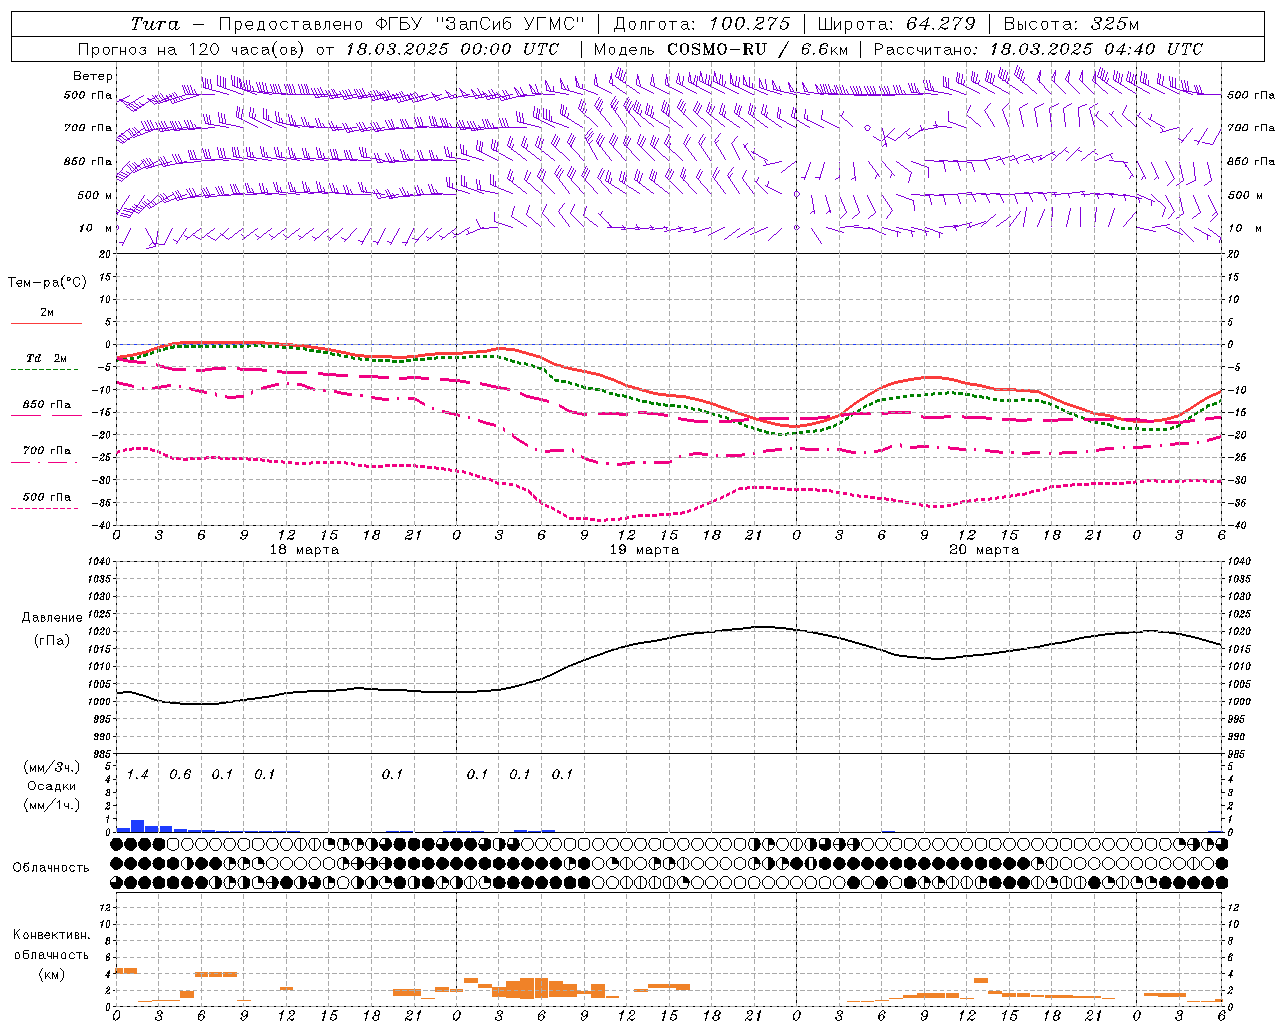Image resolution: width=1280 pixels, height=1024 pixels.
Task: Select the "Модель COSMO-RU / 6.6км" model label
Action: coord(720,49)
